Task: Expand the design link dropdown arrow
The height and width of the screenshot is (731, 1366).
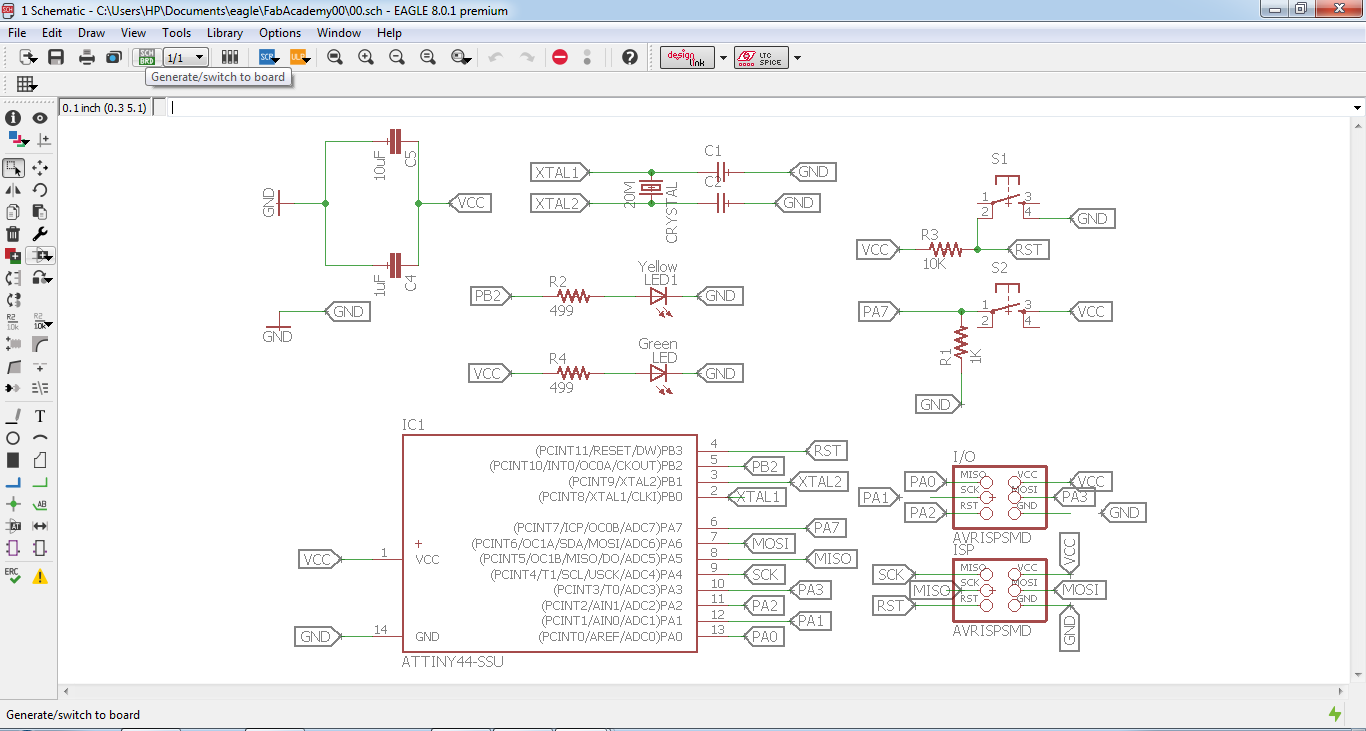Action: (x=723, y=58)
